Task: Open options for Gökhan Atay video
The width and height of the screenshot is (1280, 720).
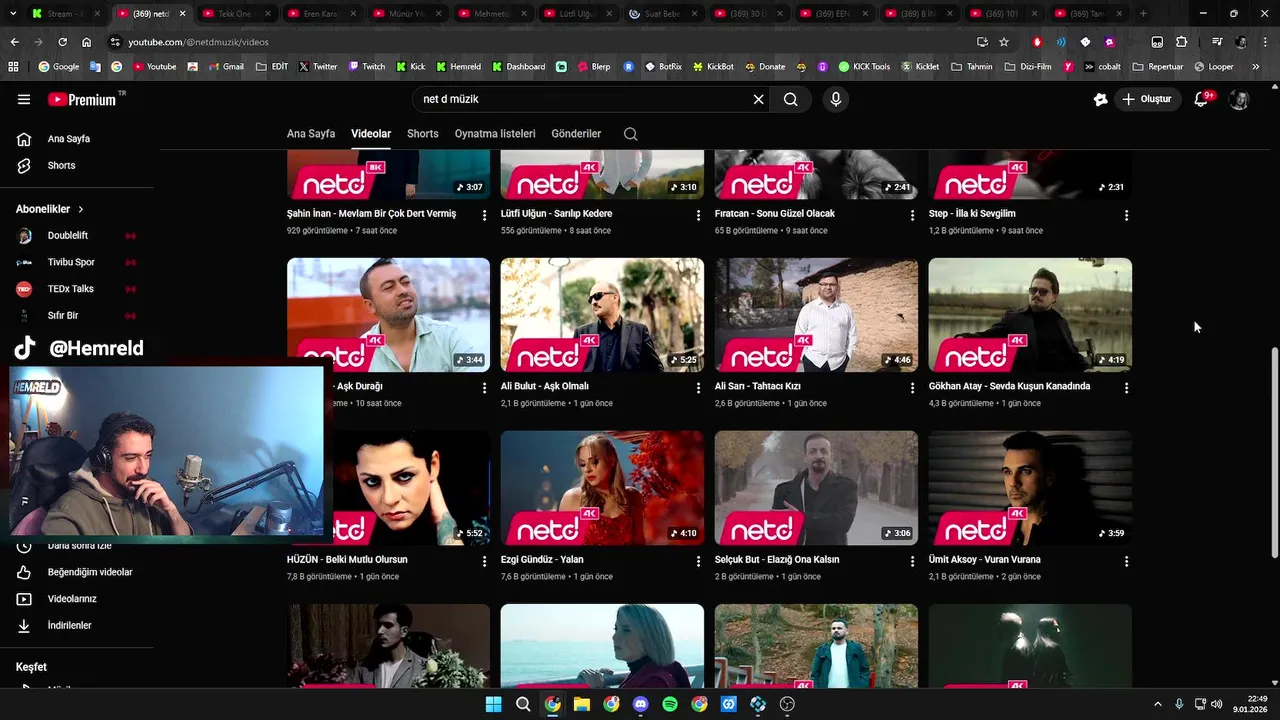Action: (1126, 388)
